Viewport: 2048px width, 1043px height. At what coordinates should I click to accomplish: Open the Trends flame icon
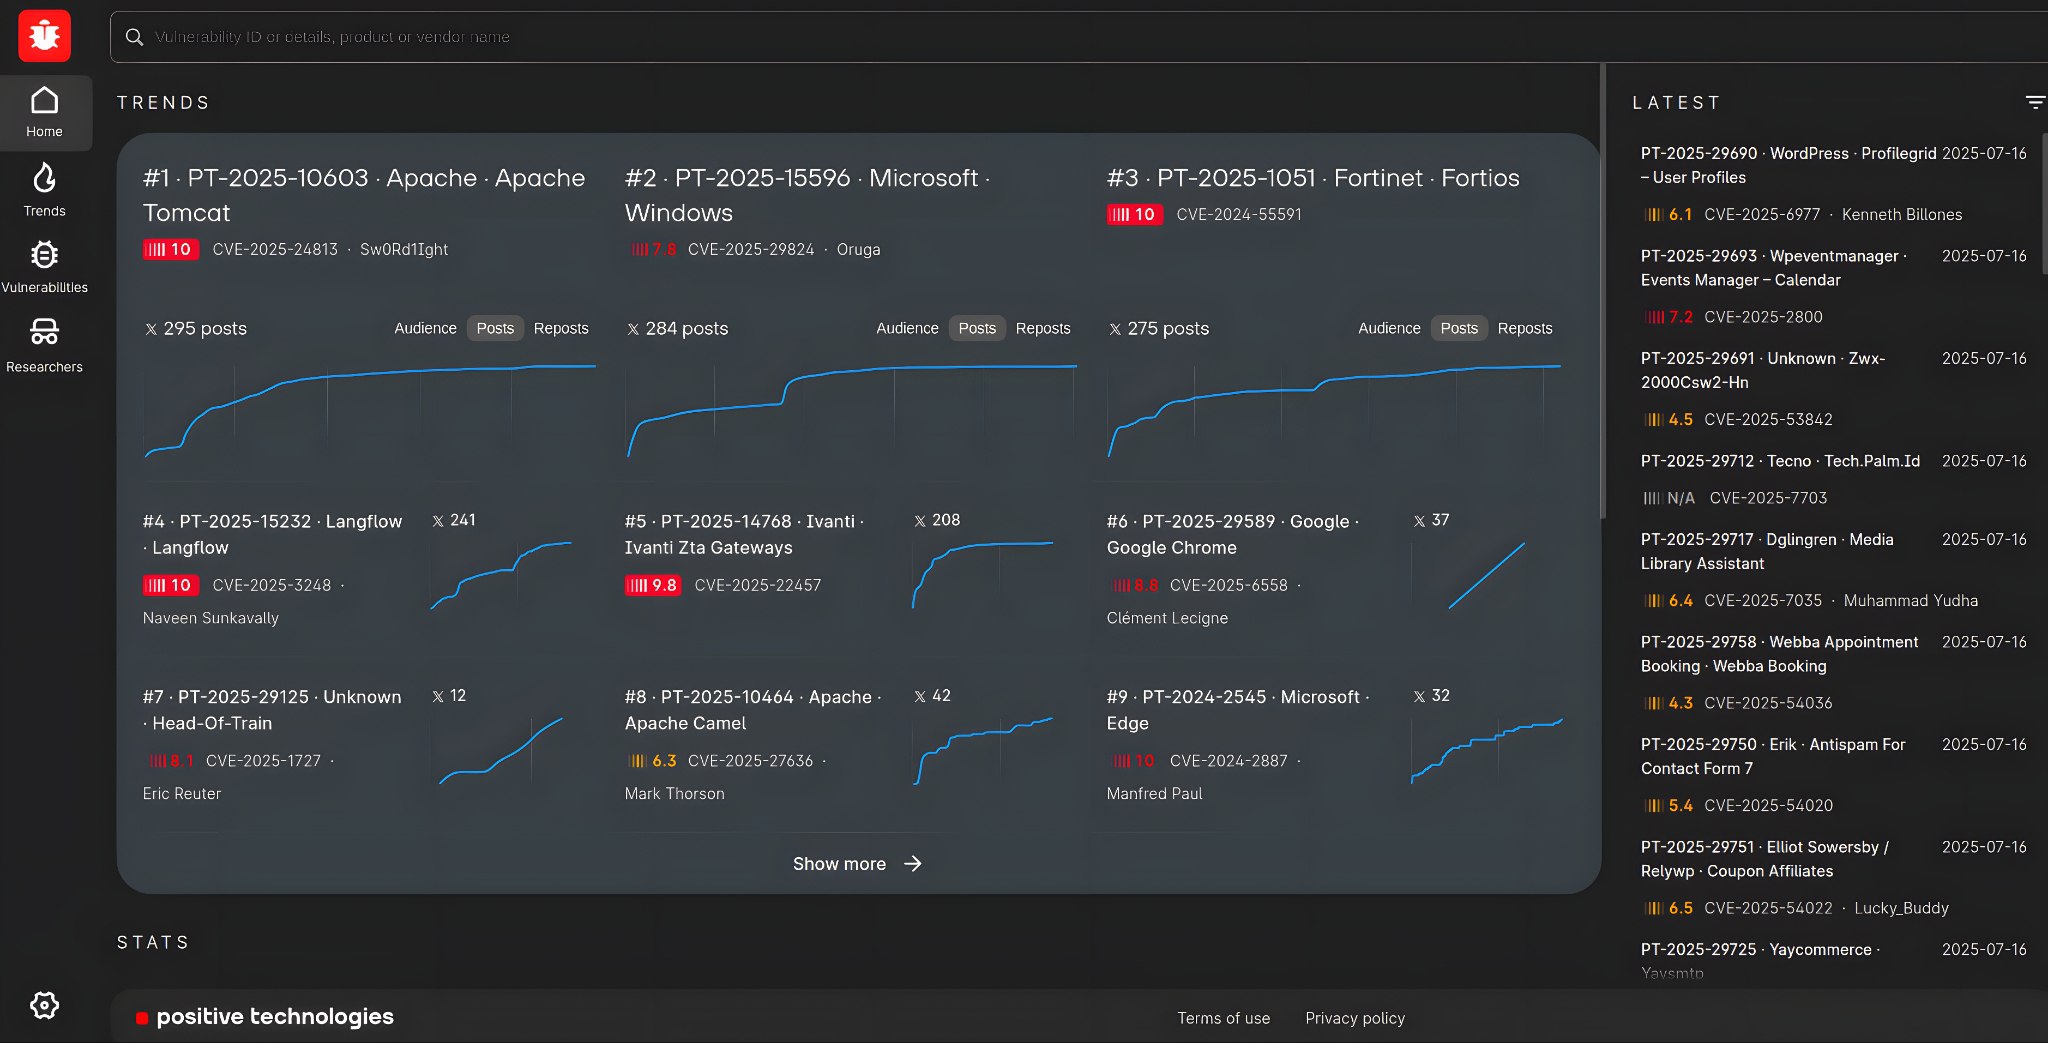pos(45,179)
